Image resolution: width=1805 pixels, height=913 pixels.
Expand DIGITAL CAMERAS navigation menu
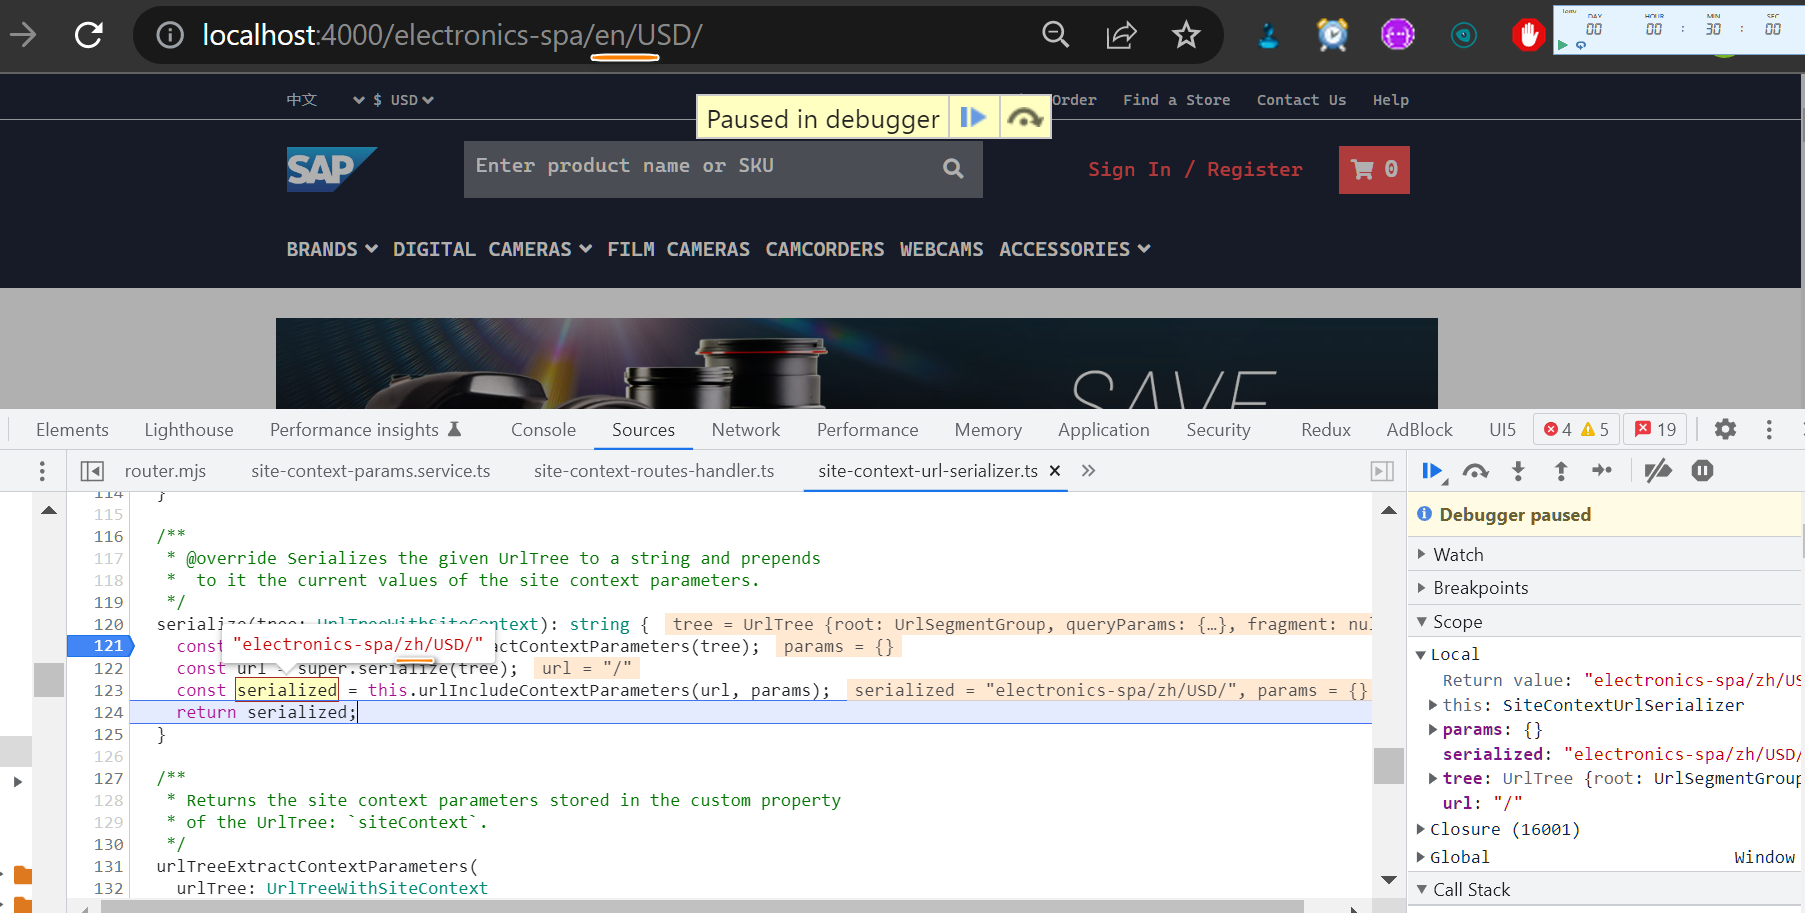click(x=492, y=249)
